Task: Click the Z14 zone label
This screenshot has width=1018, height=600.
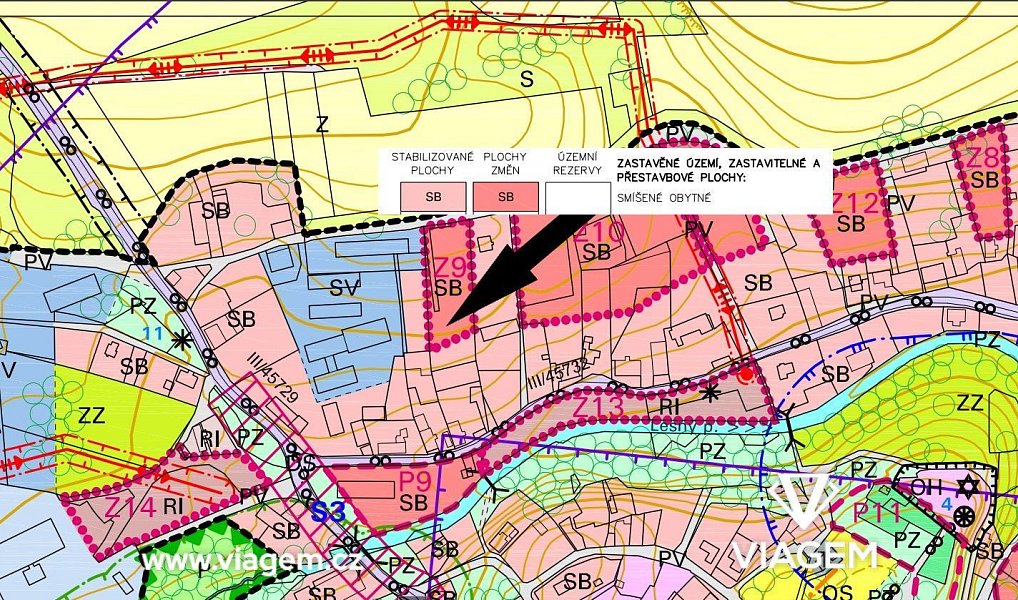Action: tap(130, 507)
